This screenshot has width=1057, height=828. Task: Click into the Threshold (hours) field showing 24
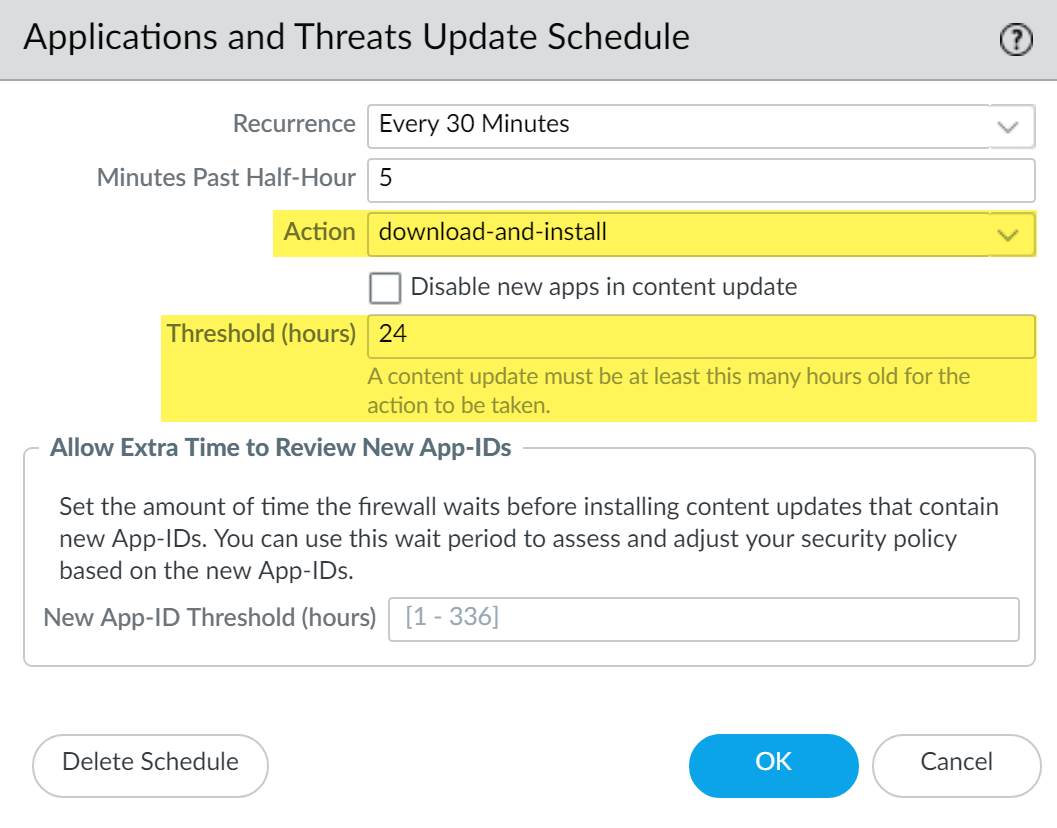click(700, 334)
